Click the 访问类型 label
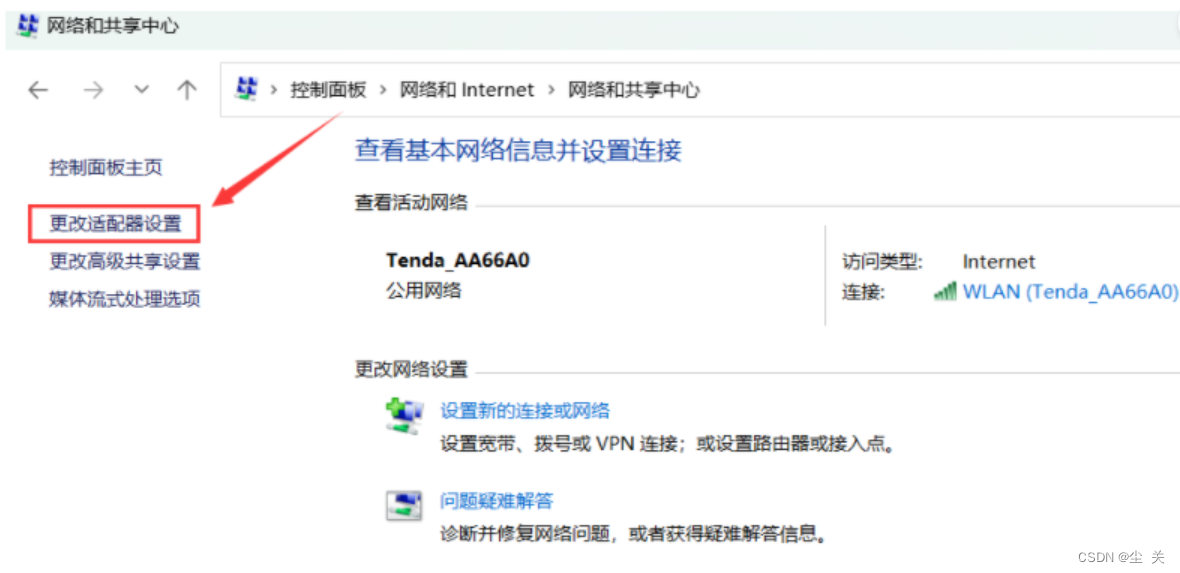The image size is (1180, 573). pos(883,261)
